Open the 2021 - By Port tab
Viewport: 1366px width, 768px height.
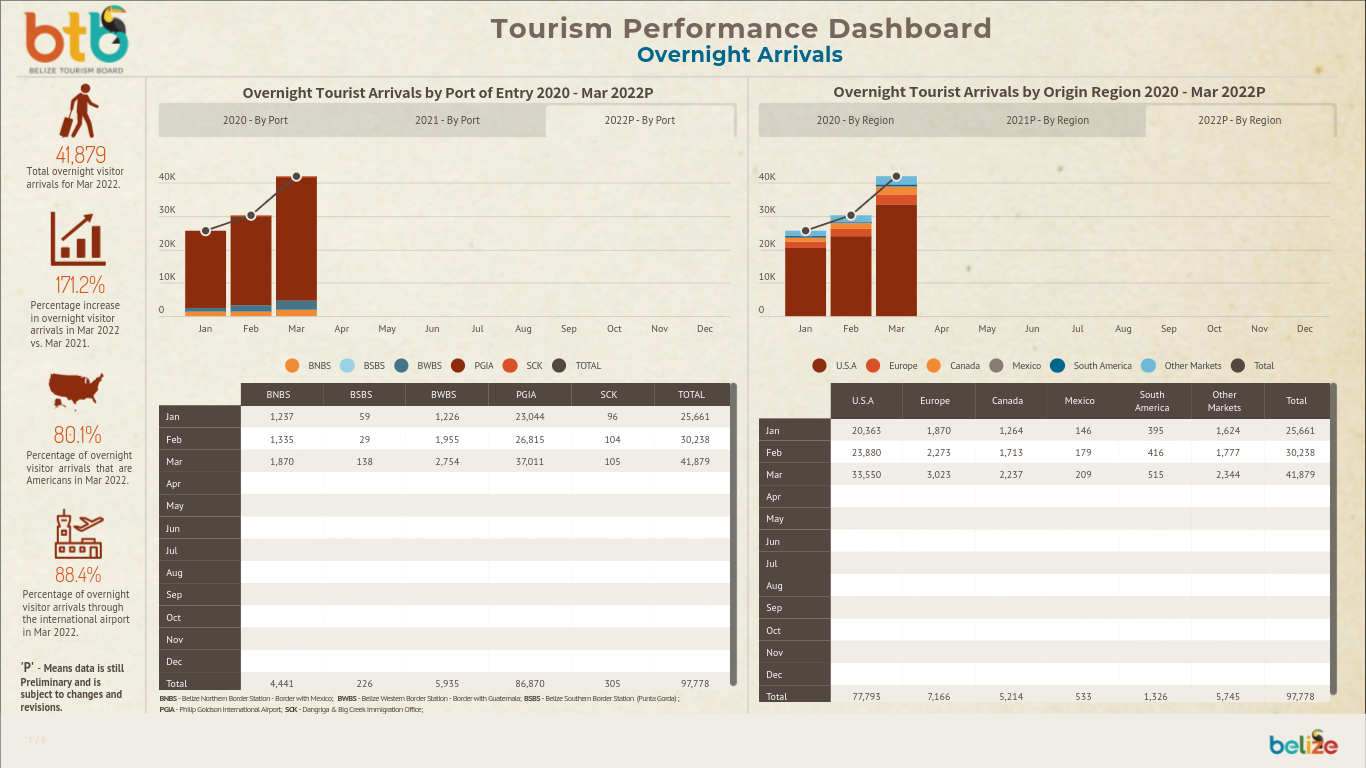click(x=447, y=120)
